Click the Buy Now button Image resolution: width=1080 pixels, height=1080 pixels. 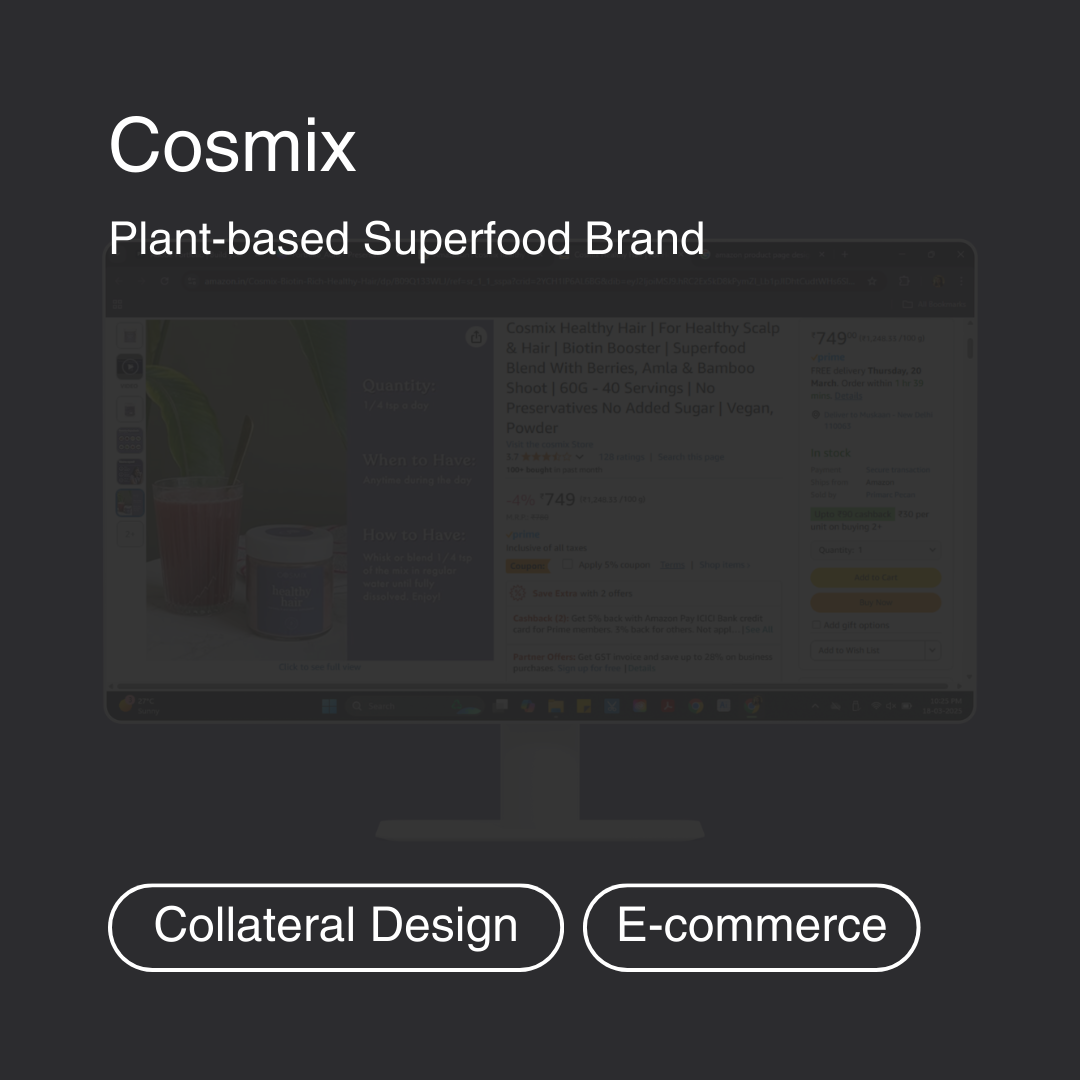875,602
